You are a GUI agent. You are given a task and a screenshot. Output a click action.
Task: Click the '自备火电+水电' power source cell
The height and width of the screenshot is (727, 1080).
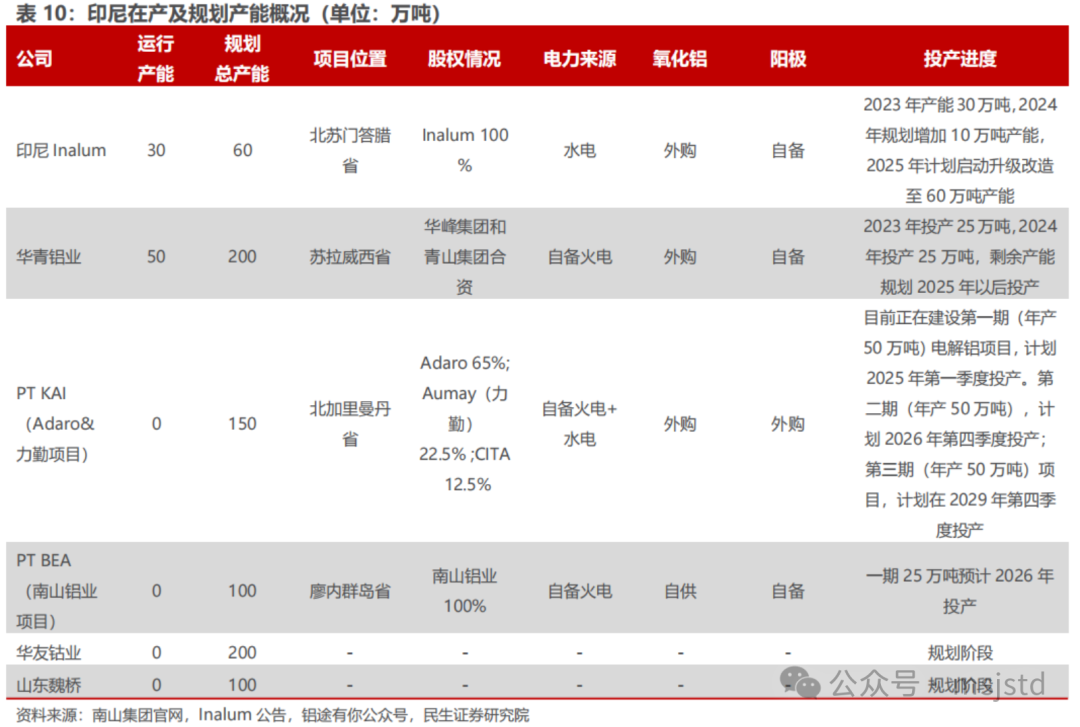[579, 424]
